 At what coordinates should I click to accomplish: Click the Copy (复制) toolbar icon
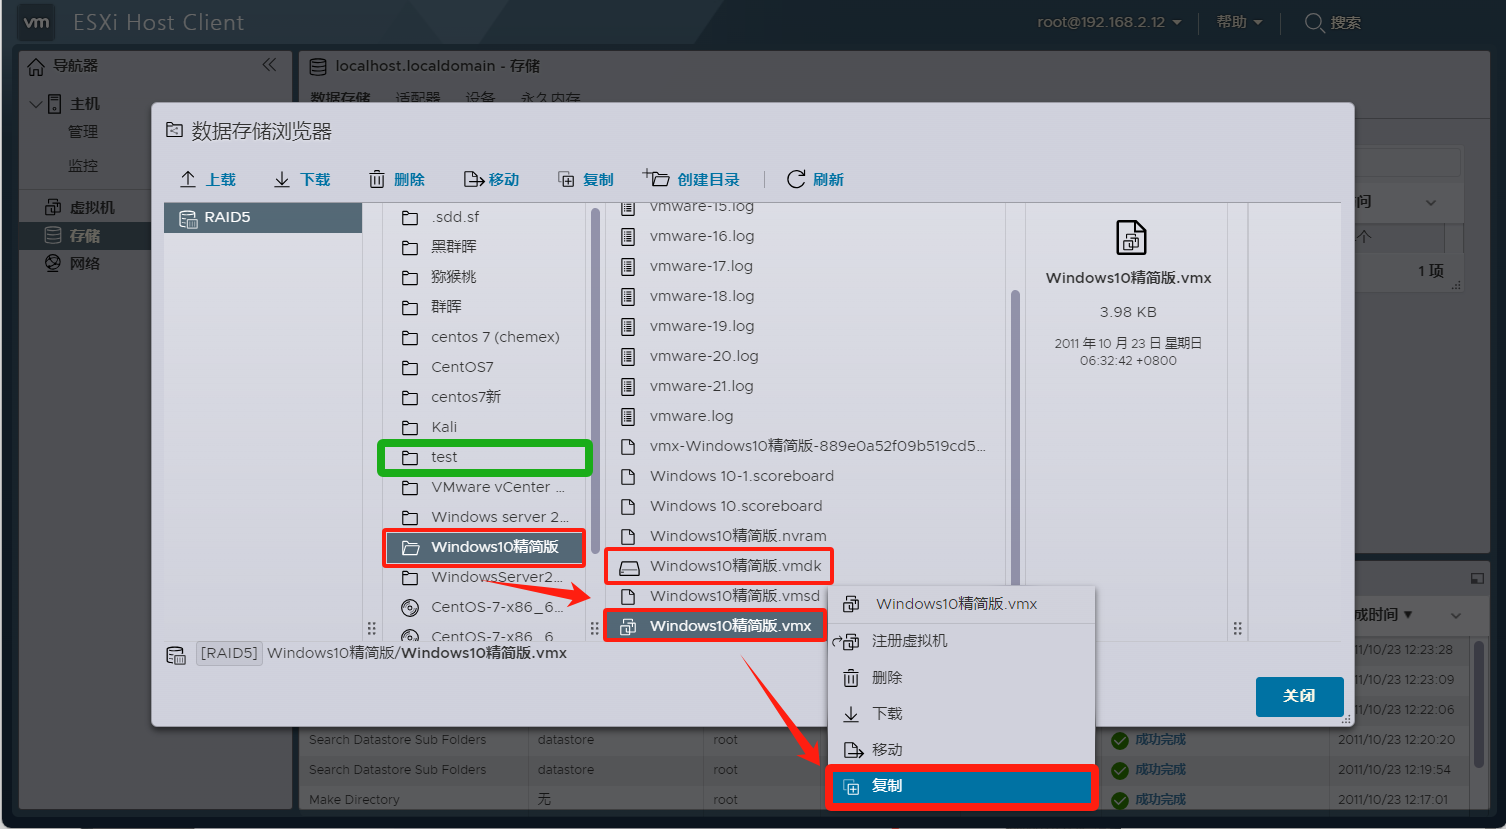point(567,180)
